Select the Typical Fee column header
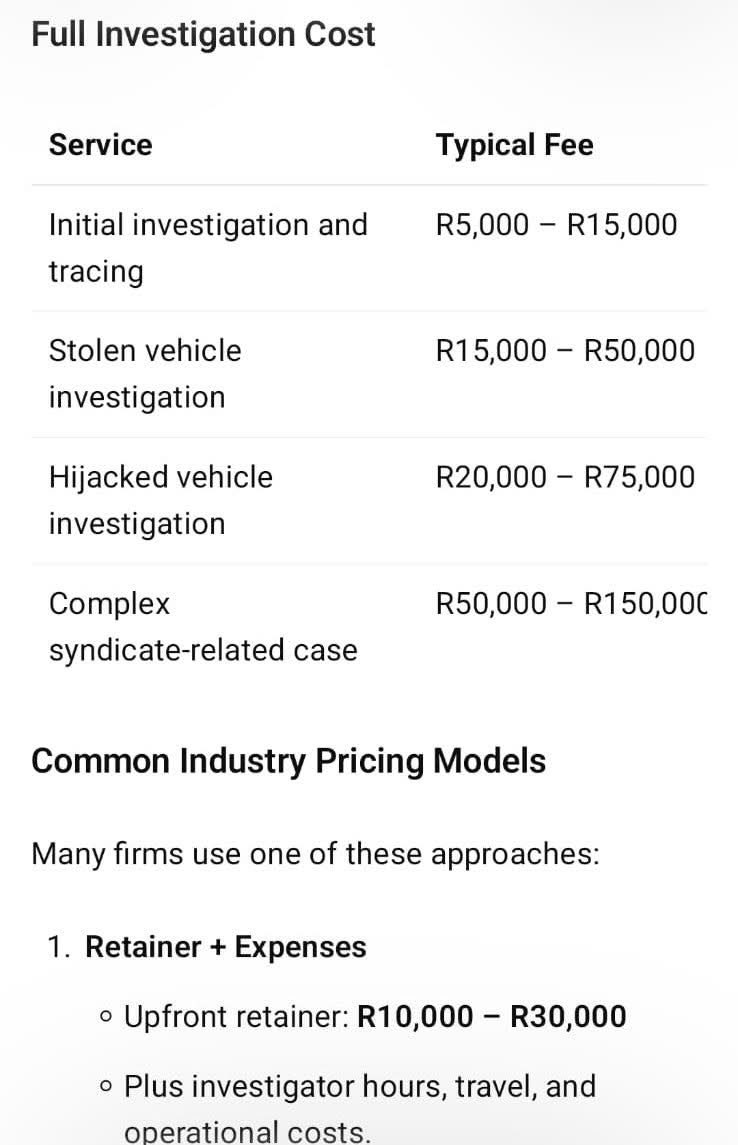Screen dimensions: 738x1145 (x=514, y=145)
